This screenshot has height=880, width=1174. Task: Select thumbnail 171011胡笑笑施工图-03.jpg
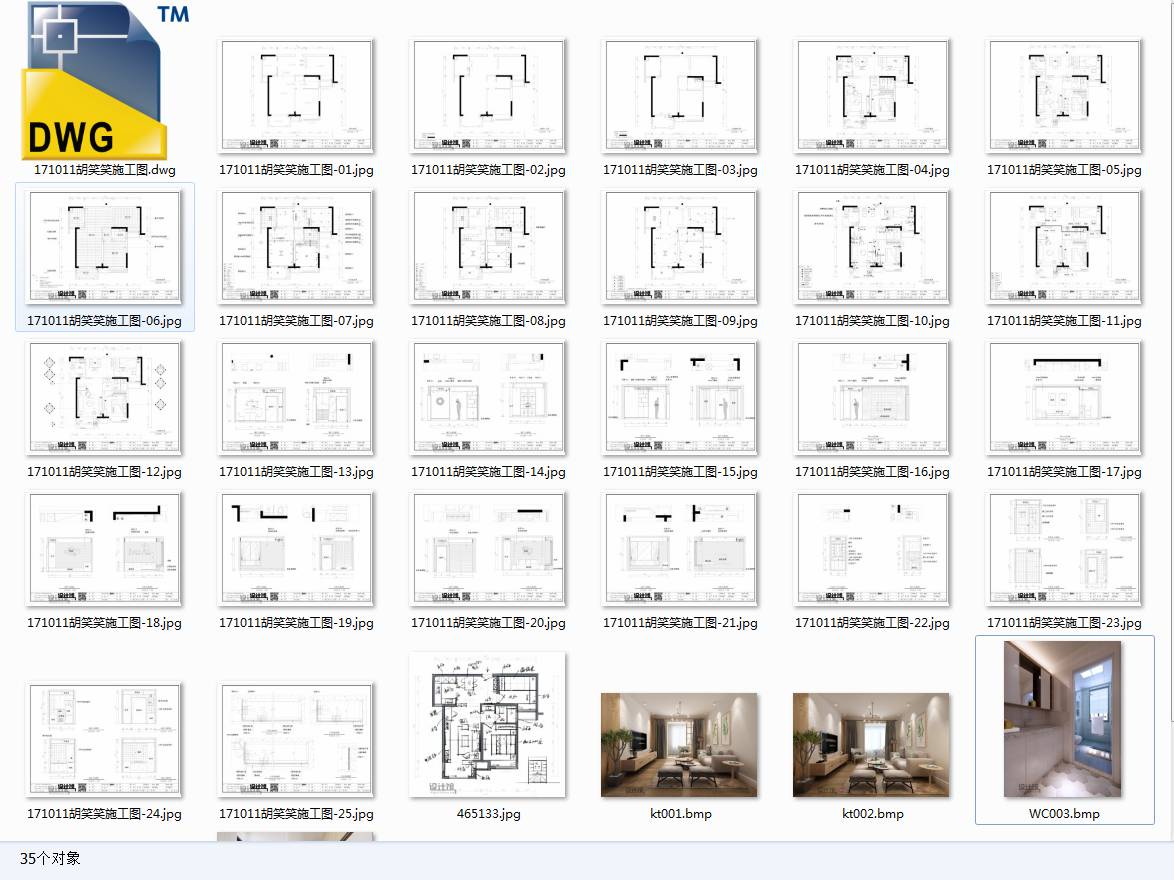680,97
